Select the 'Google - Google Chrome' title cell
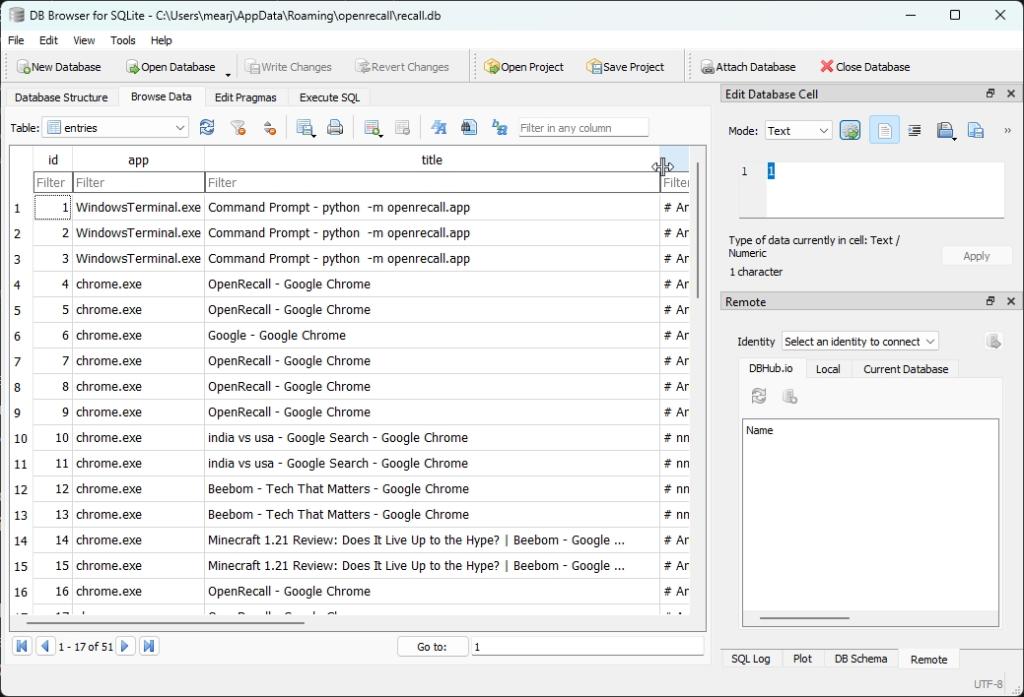This screenshot has width=1024, height=697. click(x=432, y=335)
